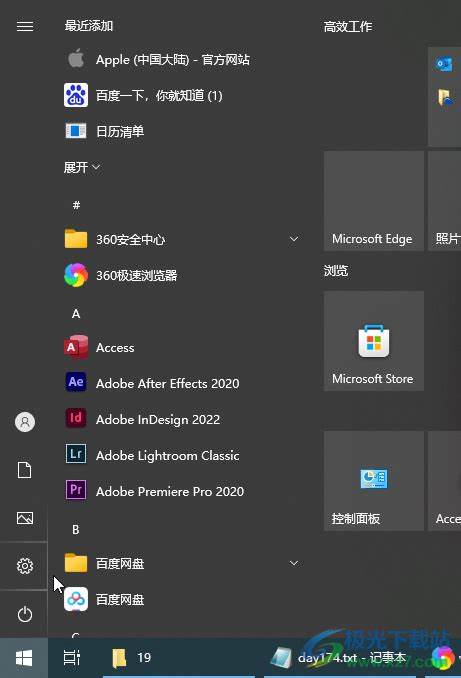Jump via the letter A header

76,313
